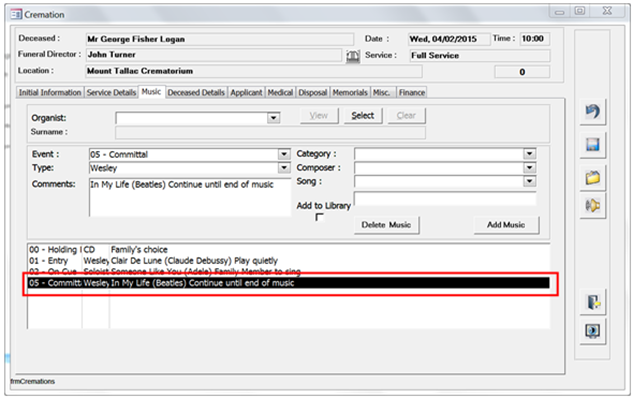Viewport: 633px width, 398px height.
Task: Minimize the Cremation window
Action: (560, 12)
